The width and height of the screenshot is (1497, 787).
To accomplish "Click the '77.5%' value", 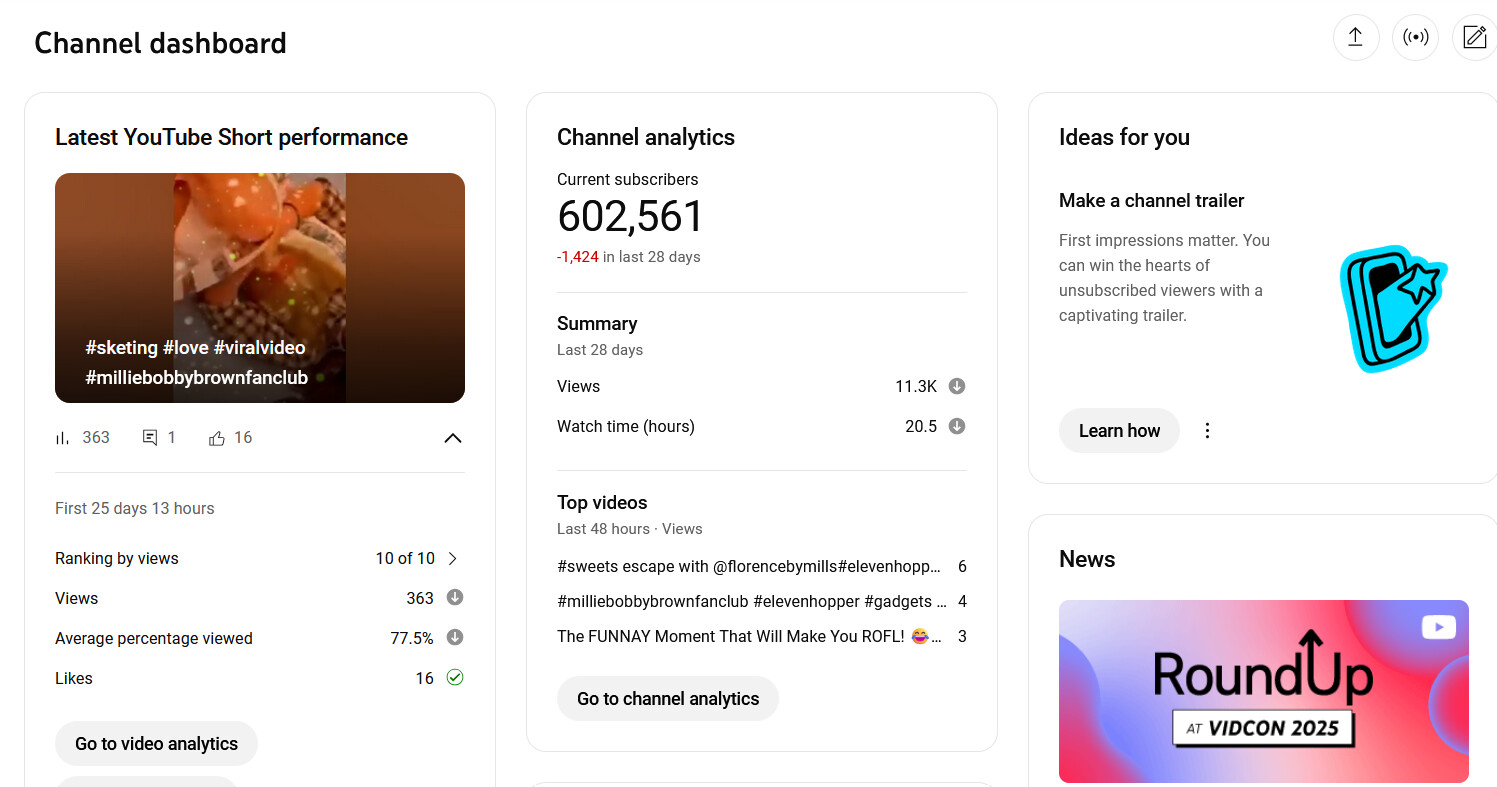I will tap(412, 638).
